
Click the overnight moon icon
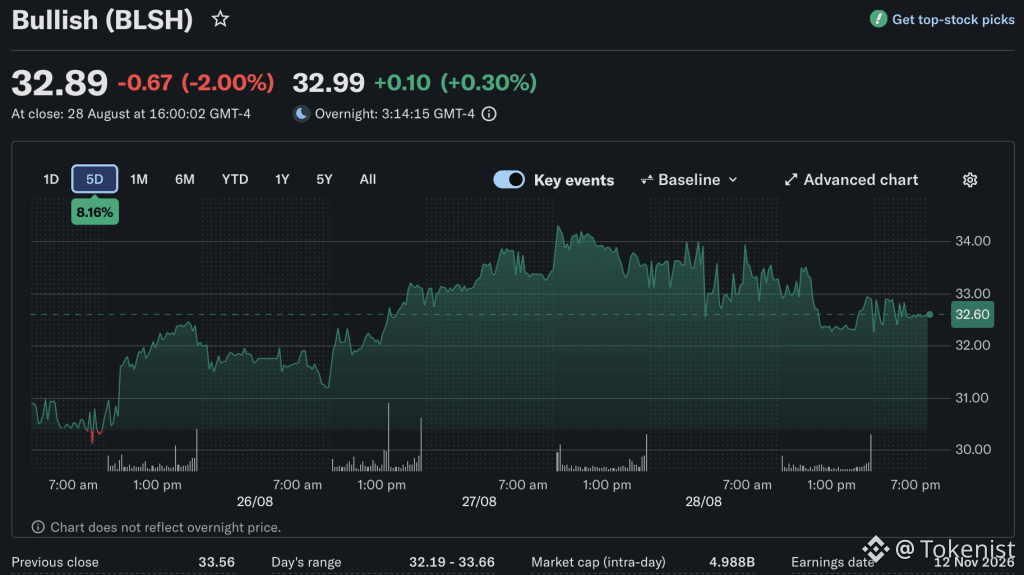pos(301,114)
